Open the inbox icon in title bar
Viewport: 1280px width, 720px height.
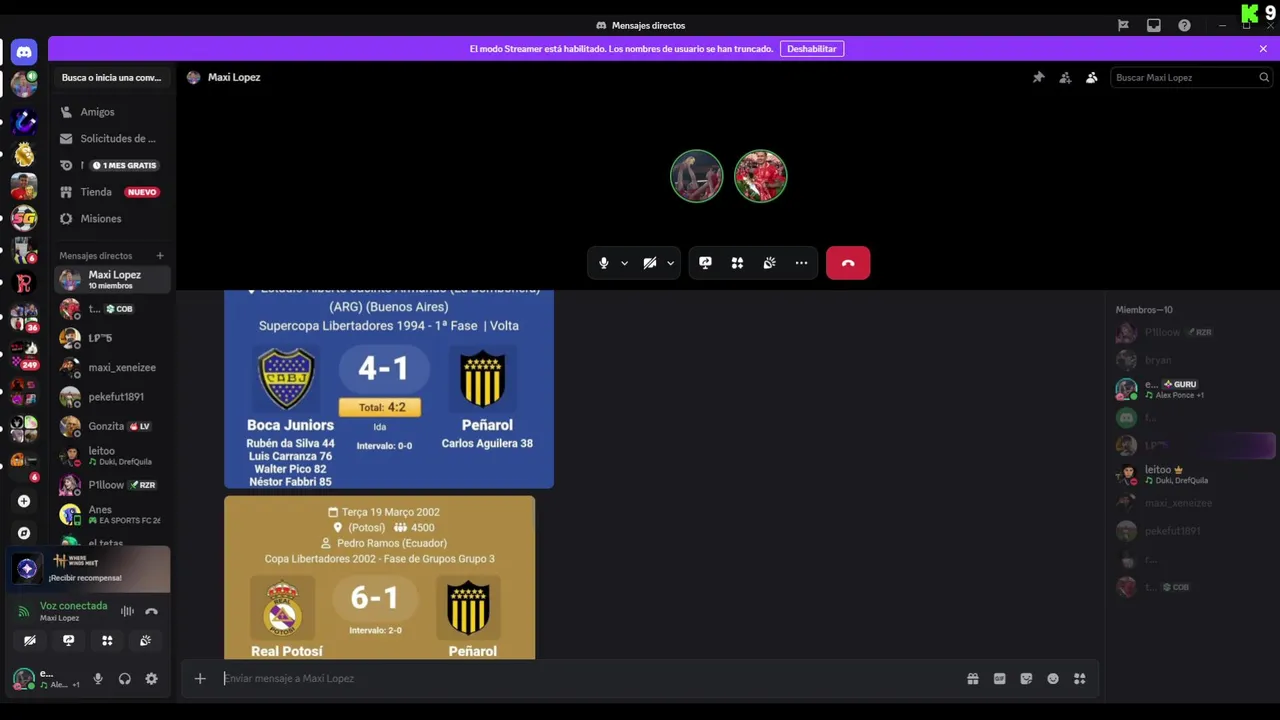point(1154,25)
